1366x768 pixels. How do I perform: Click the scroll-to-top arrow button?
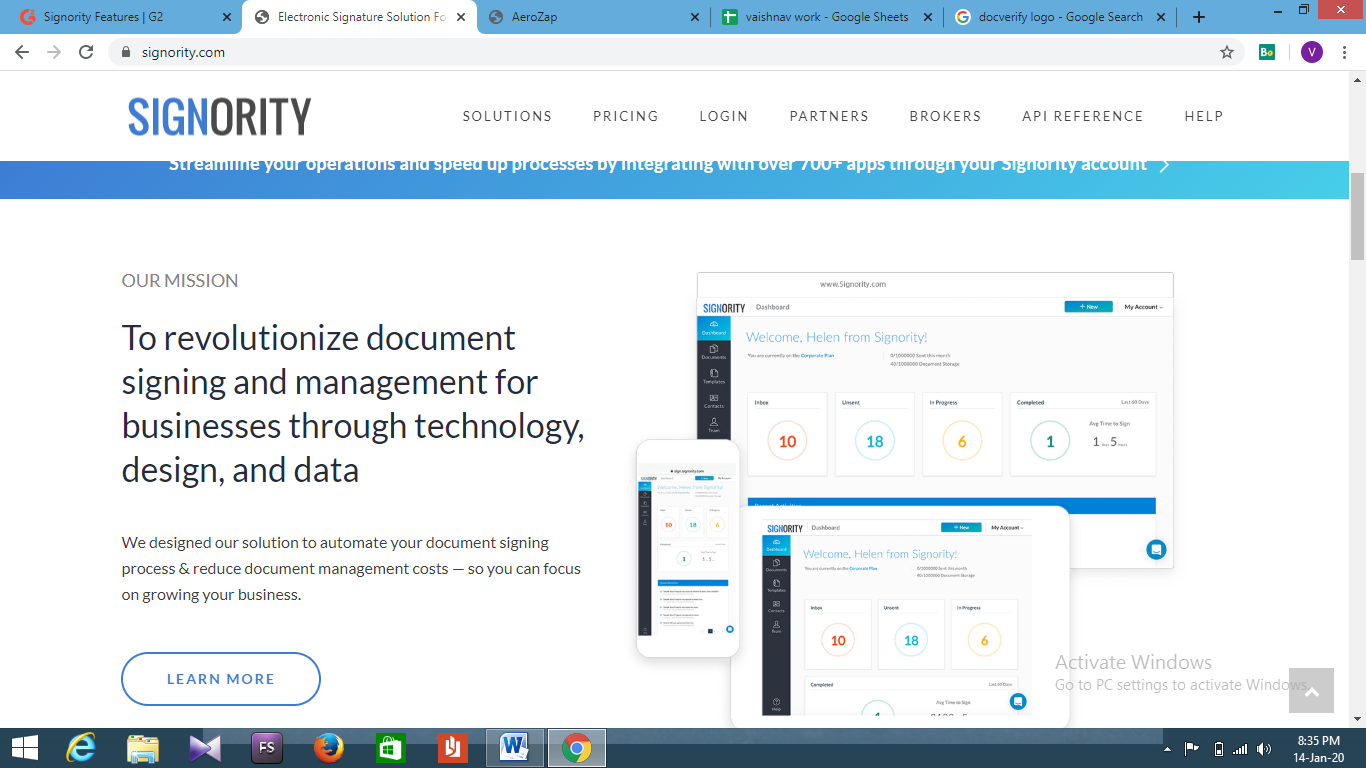(x=1312, y=691)
